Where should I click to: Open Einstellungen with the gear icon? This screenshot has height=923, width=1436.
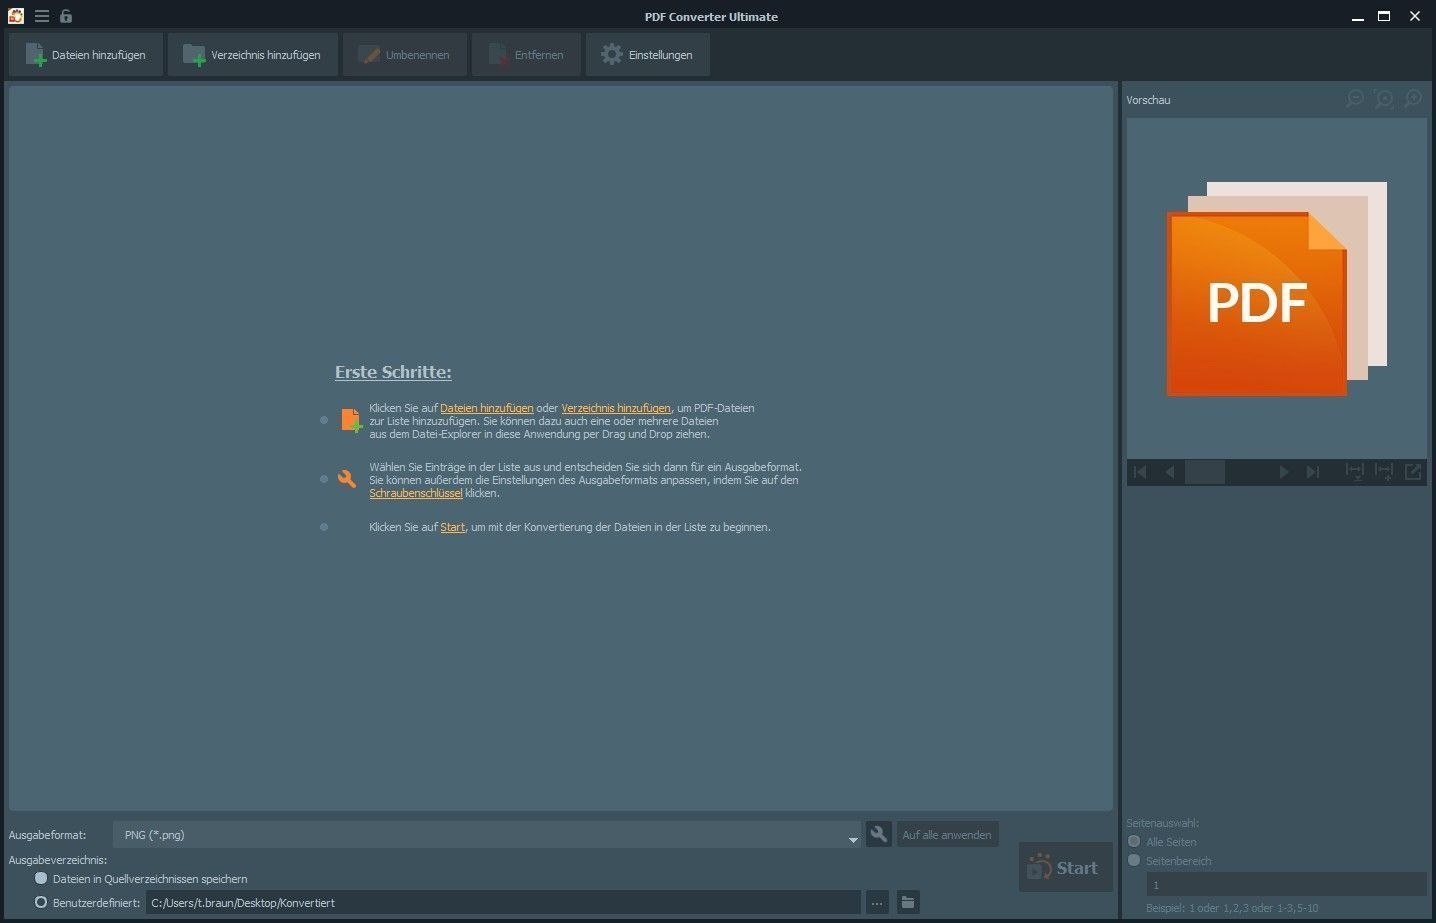pos(647,55)
